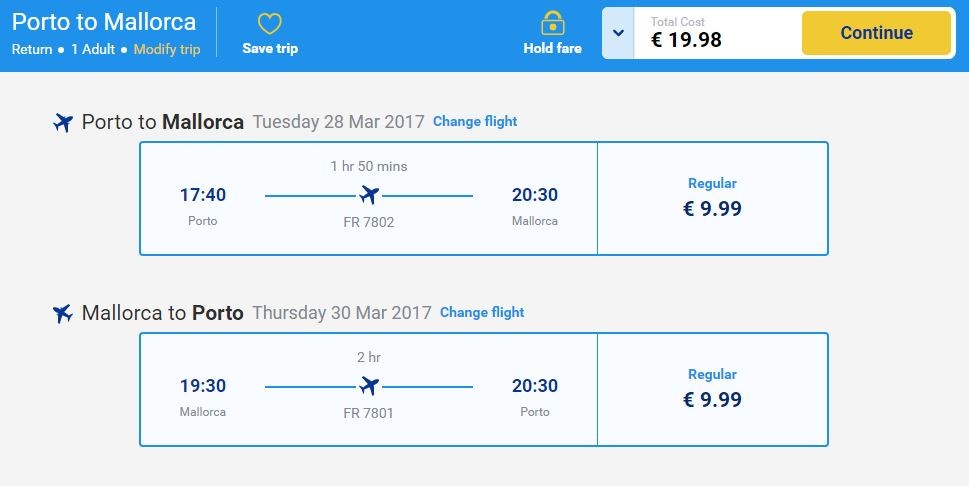Click airplane icon beside Mallorca to Porto heading

point(63,314)
